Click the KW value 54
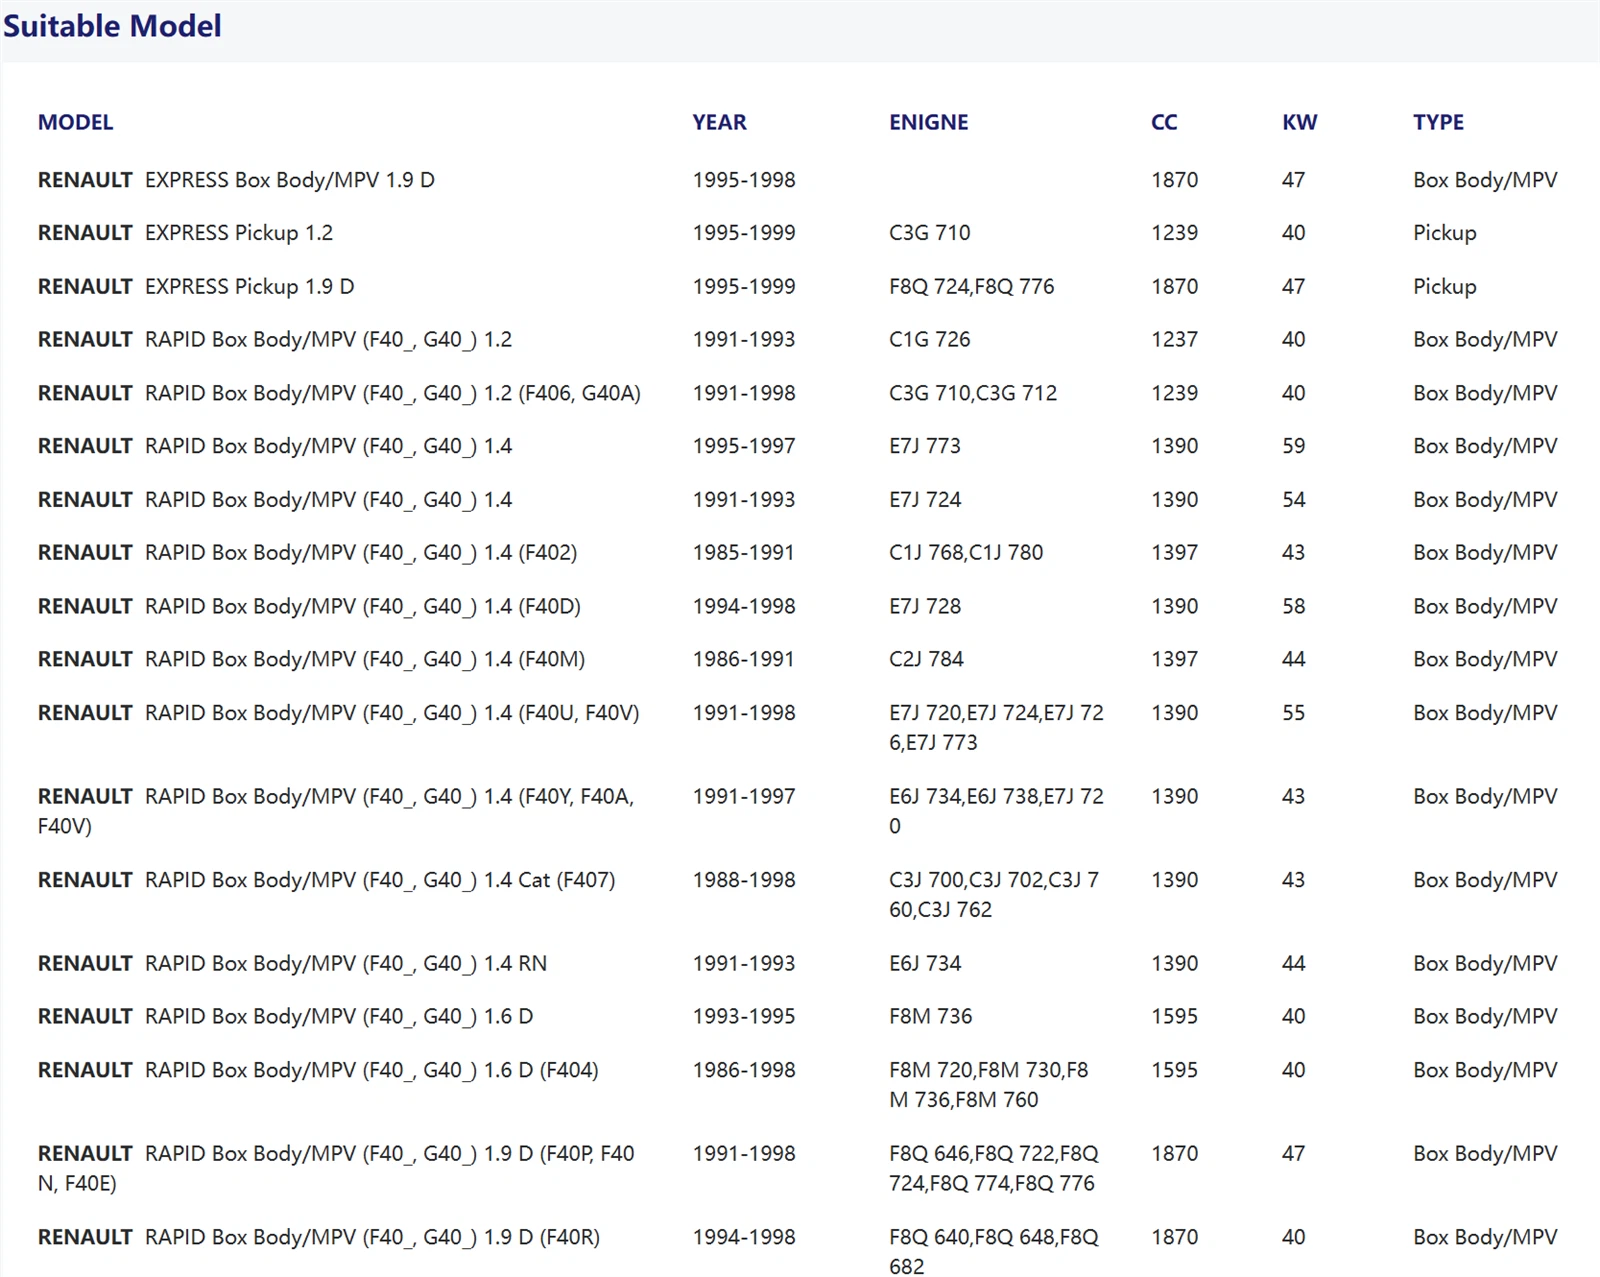Image resolution: width=1600 pixels, height=1277 pixels. [x=1293, y=500]
